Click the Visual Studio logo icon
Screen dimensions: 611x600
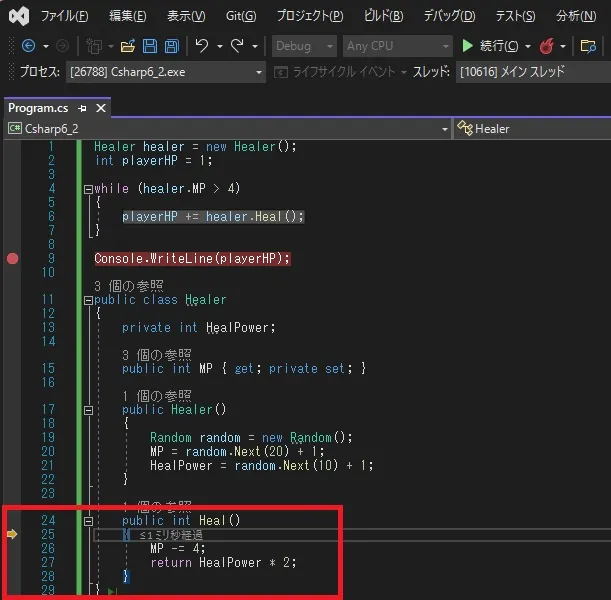(x=17, y=16)
